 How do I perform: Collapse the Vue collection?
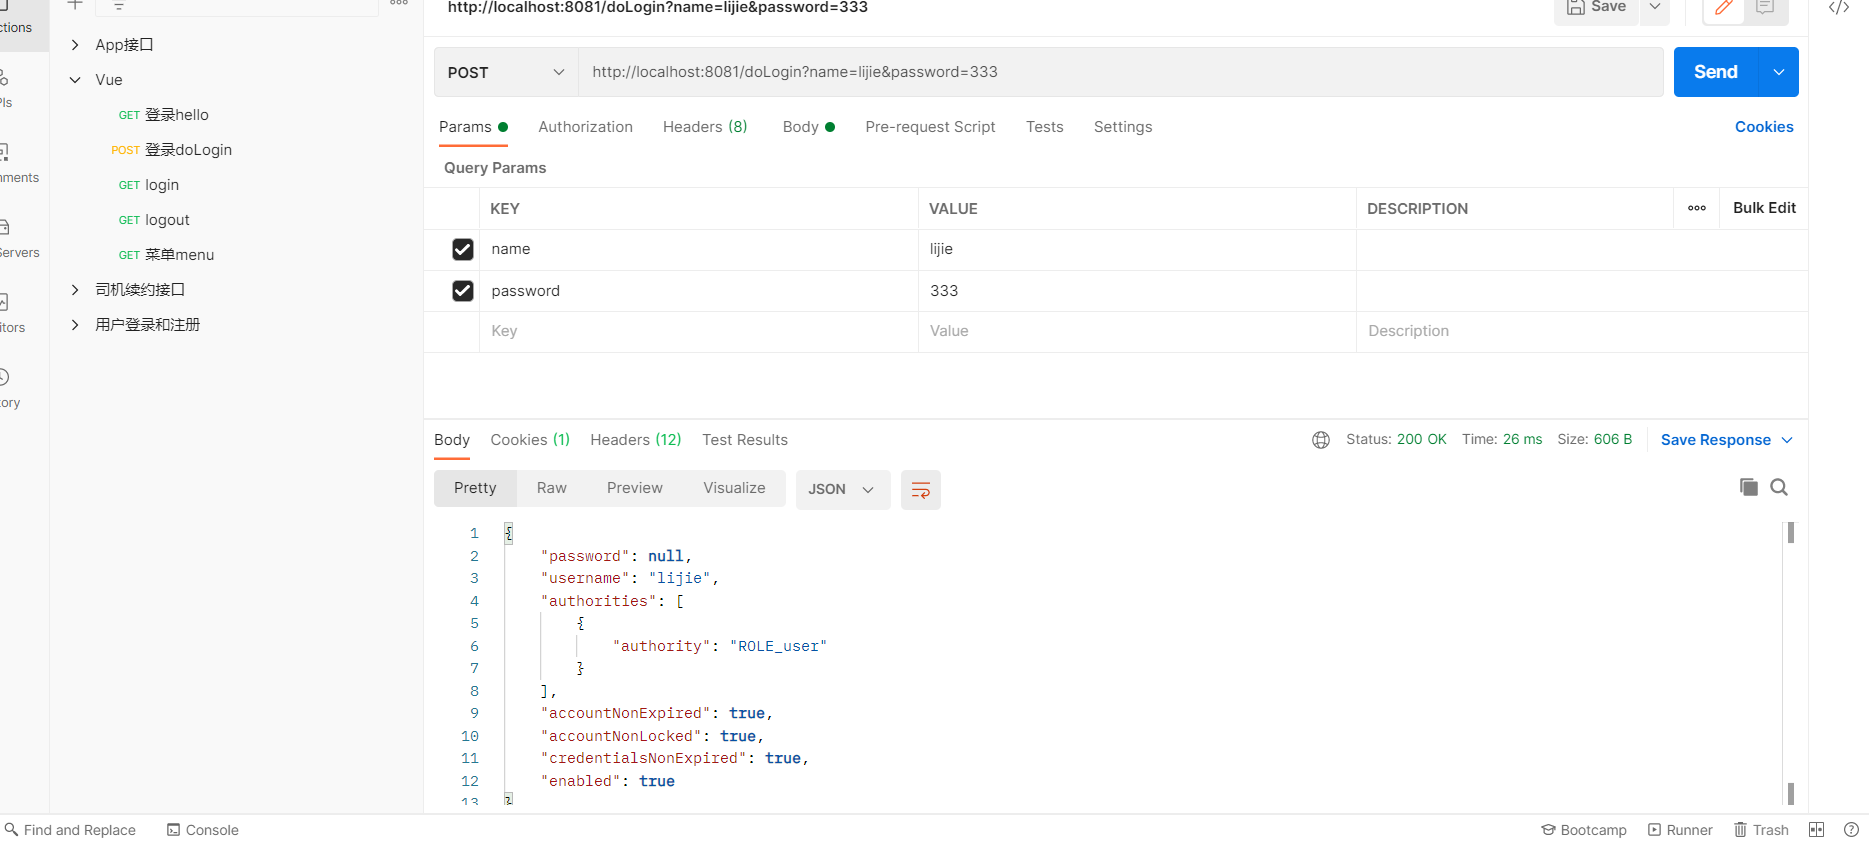[x=75, y=80]
